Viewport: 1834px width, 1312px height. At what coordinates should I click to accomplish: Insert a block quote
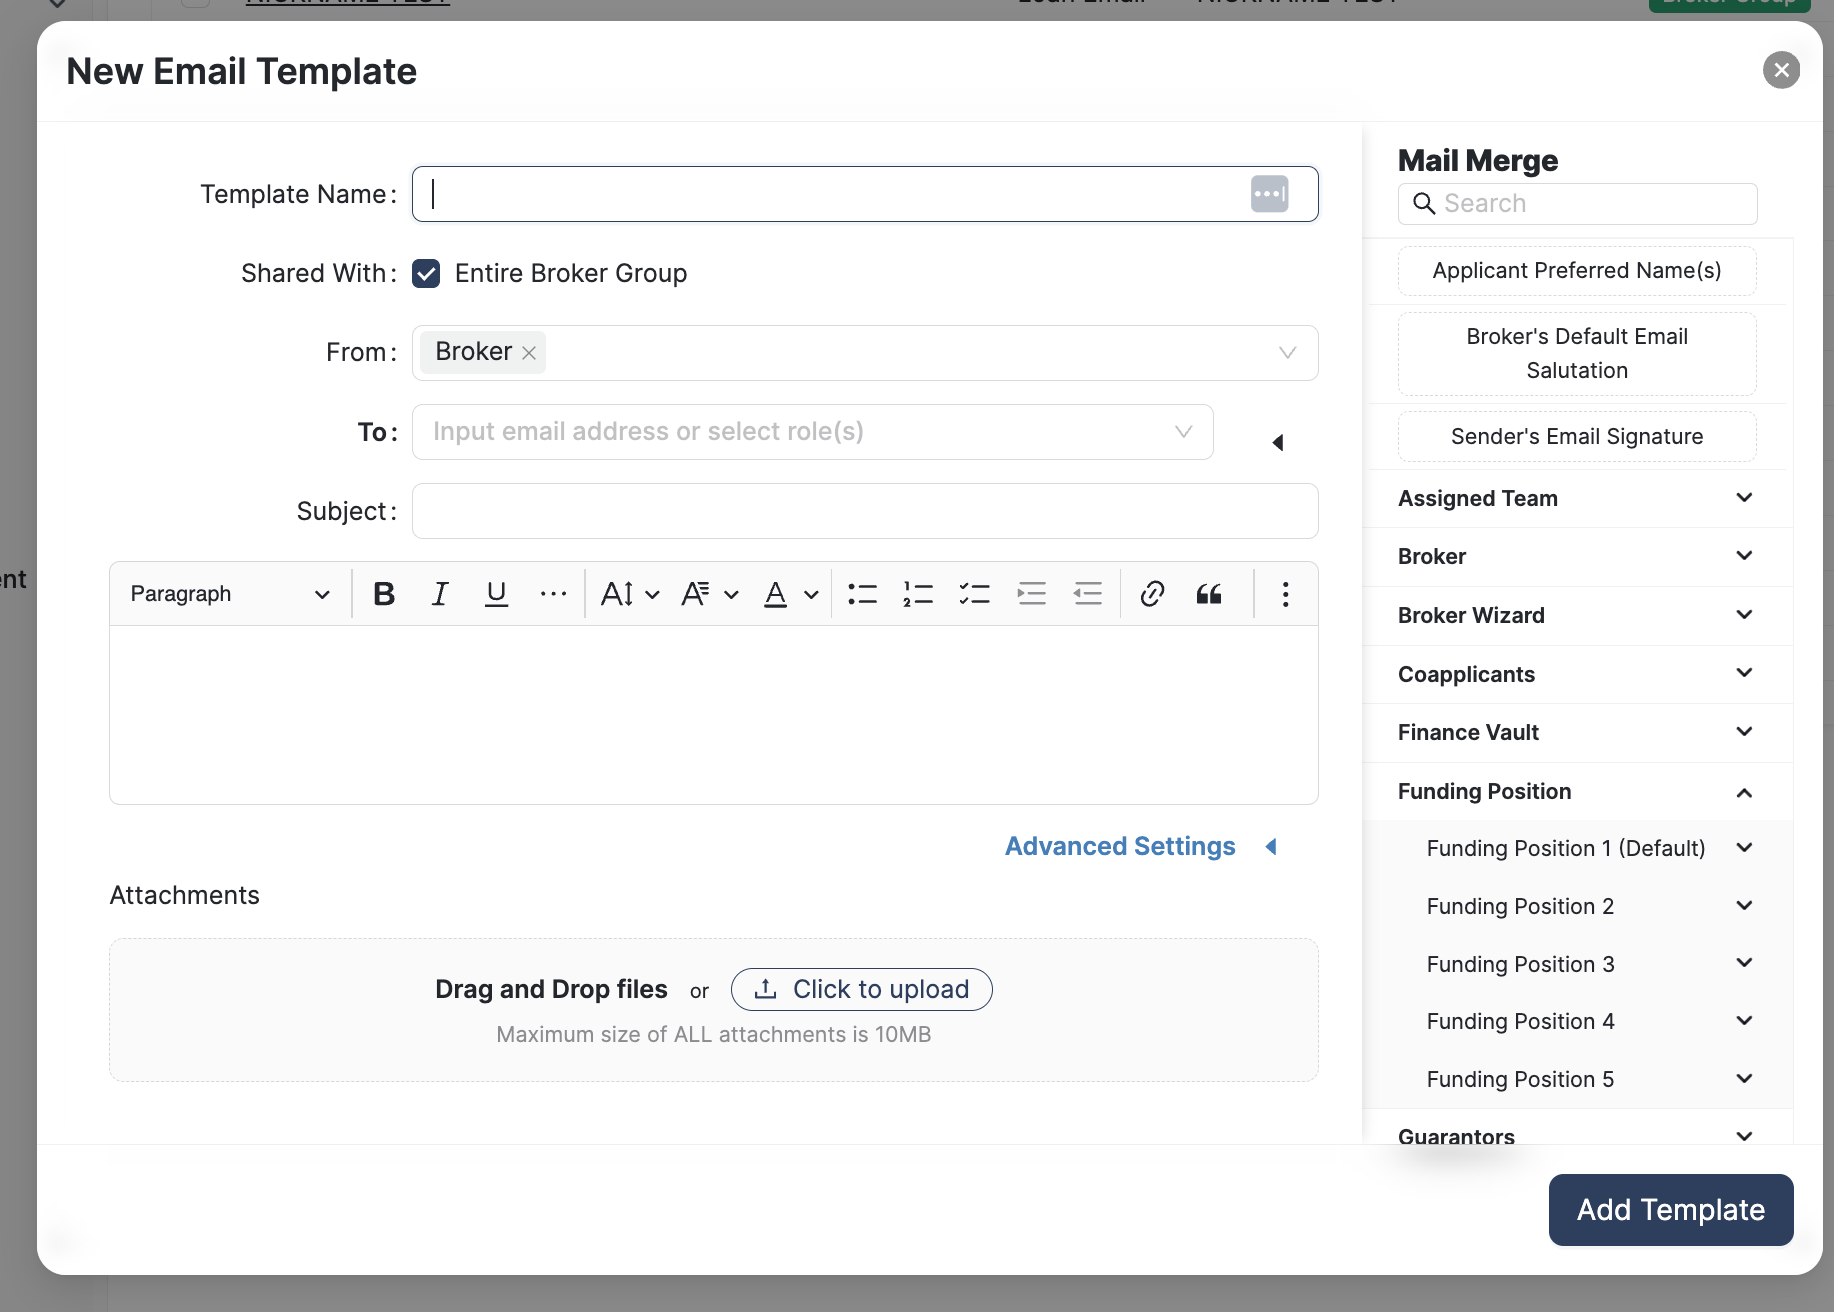click(1209, 594)
